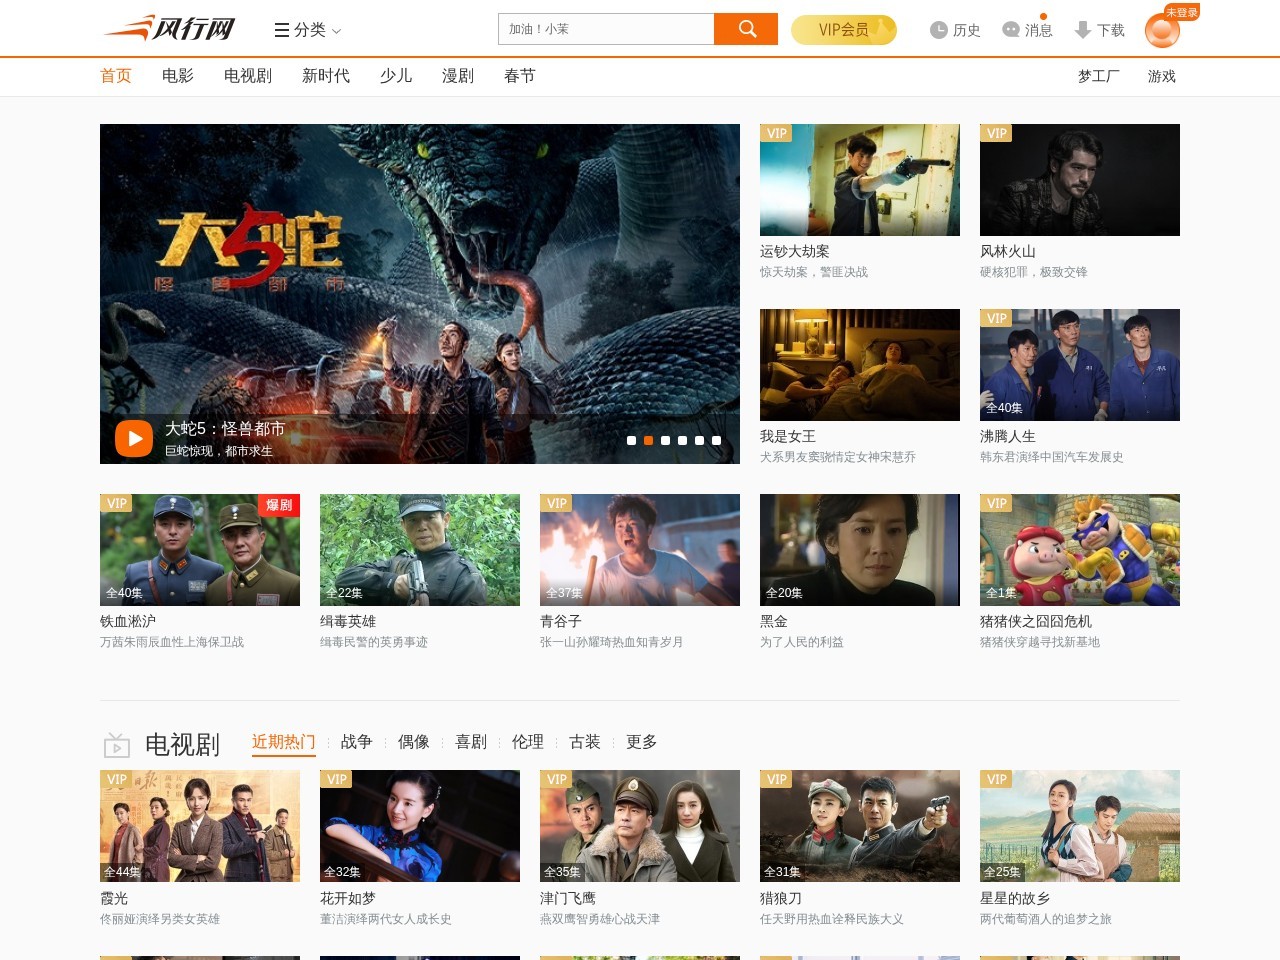The width and height of the screenshot is (1280, 960).
Task: Click the orange search magnifier button
Action: coord(746,29)
